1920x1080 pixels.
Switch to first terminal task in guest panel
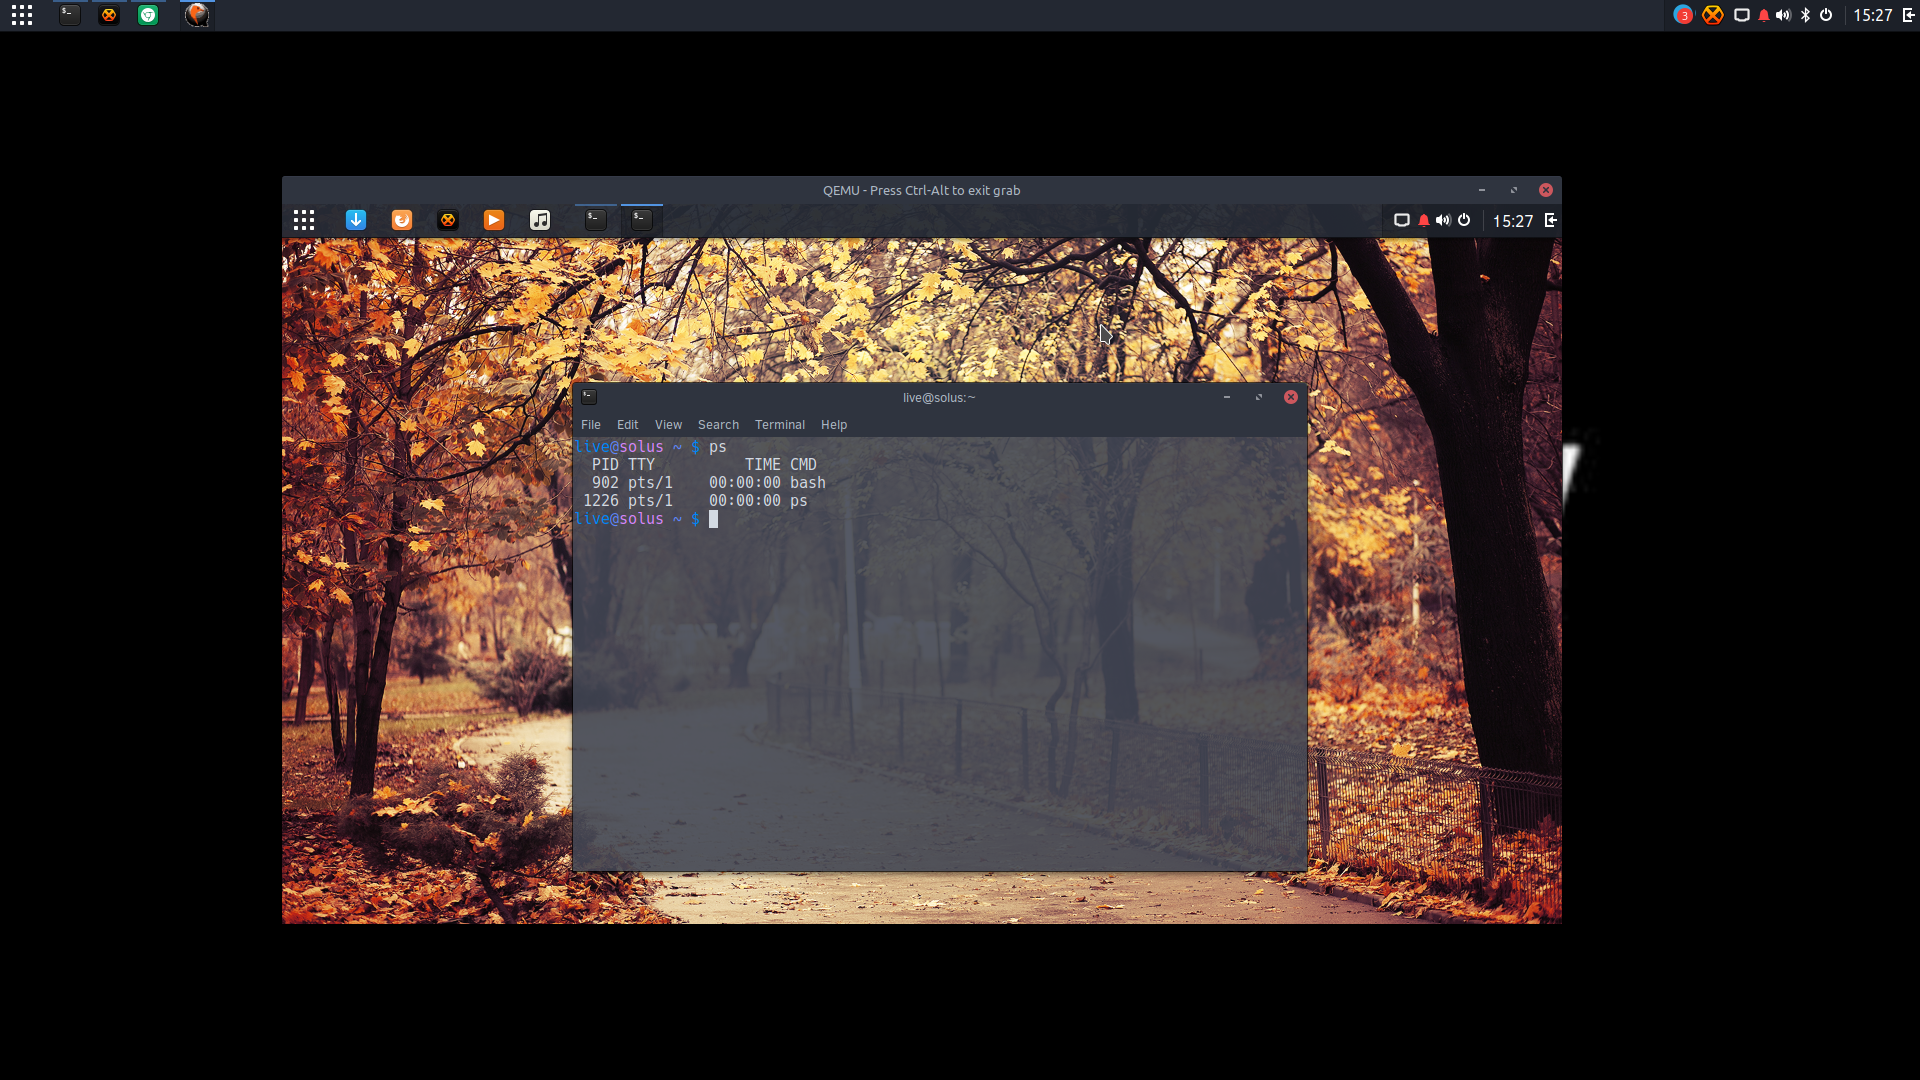tap(596, 220)
